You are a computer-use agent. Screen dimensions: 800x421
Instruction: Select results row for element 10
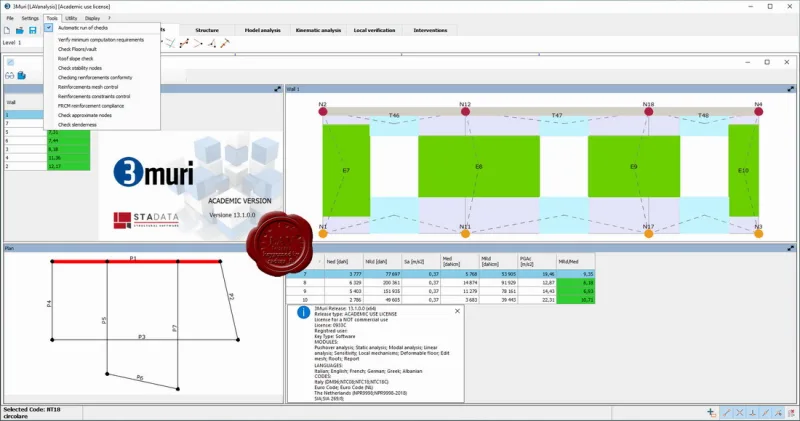[440, 300]
